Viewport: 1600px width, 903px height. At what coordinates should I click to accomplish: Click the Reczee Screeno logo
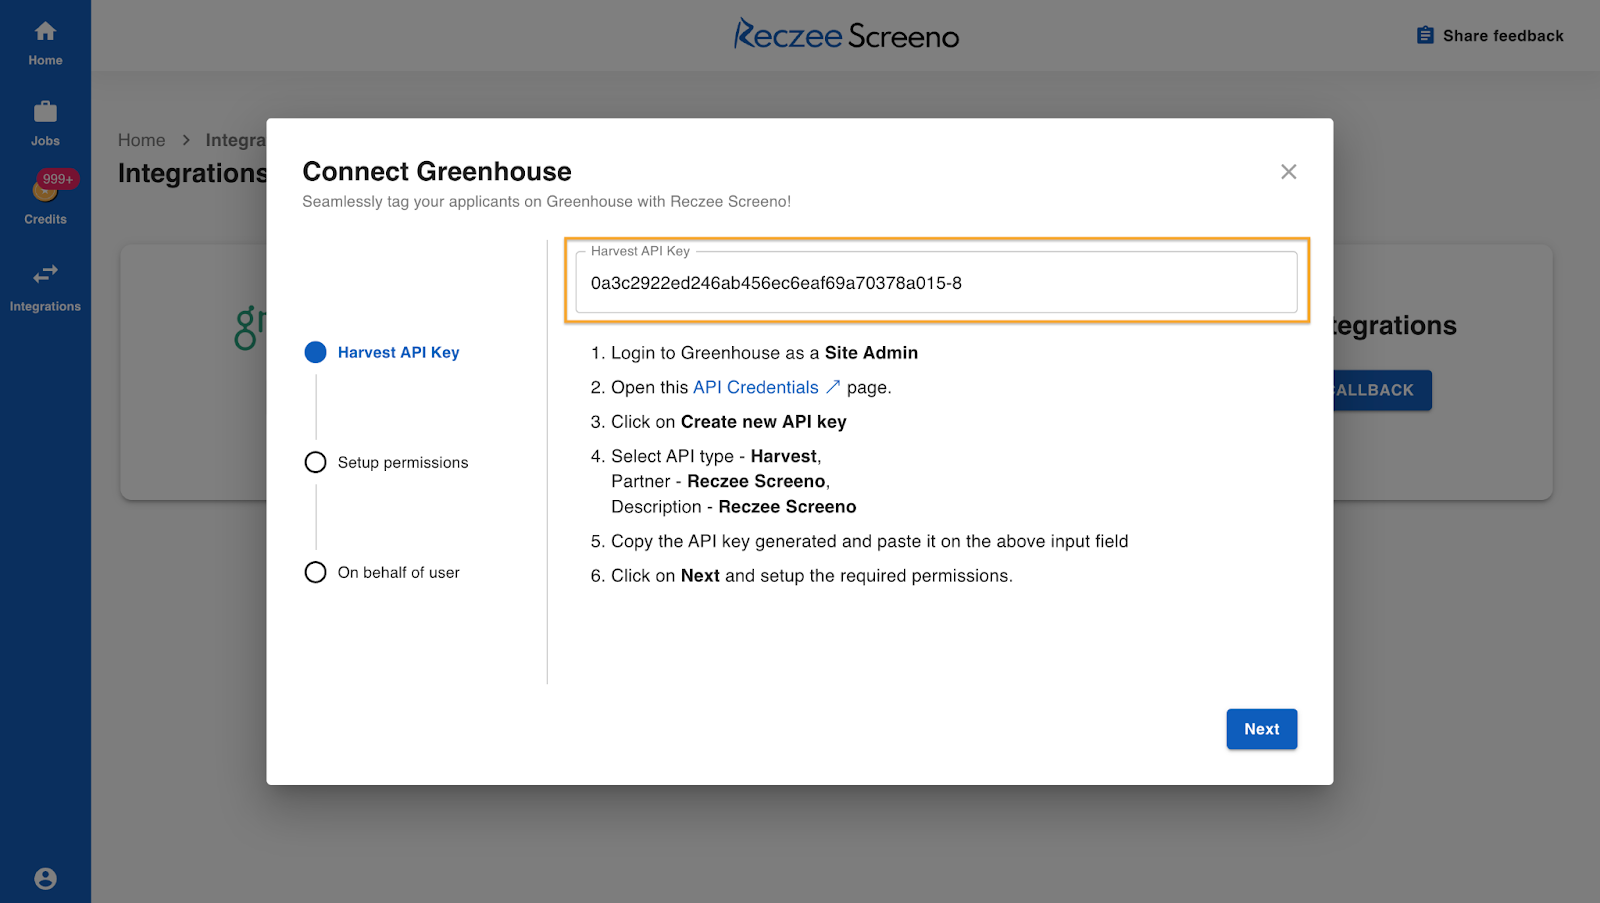(x=846, y=35)
